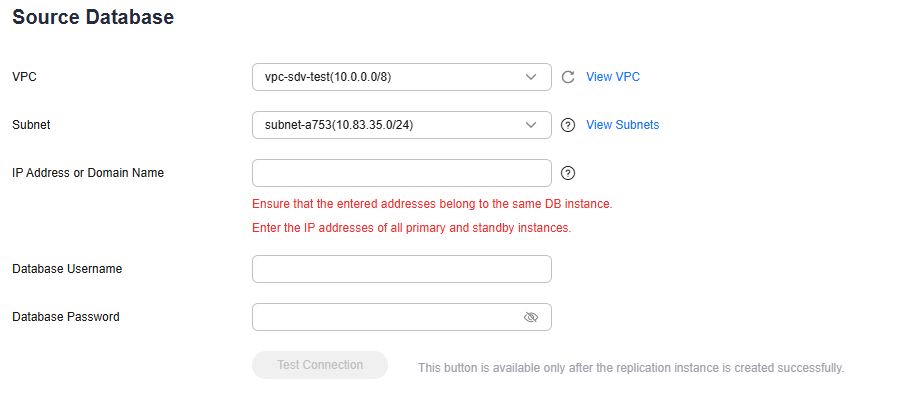This screenshot has width=902, height=396.
Task: Click the IP Address or Domain Name label
Action: click(88, 173)
